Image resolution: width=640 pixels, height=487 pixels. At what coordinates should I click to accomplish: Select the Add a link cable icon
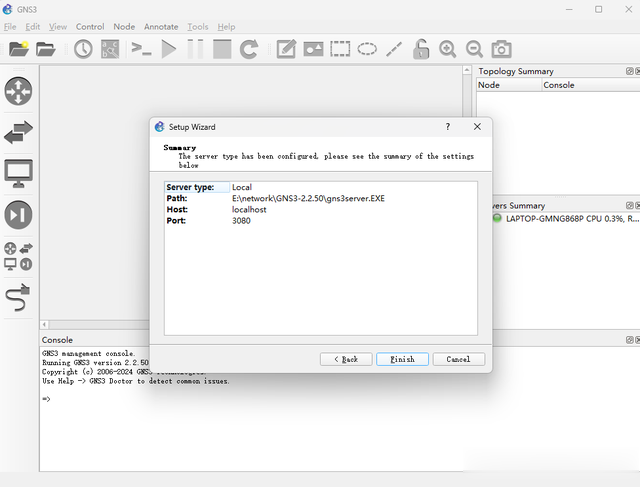(x=18, y=297)
